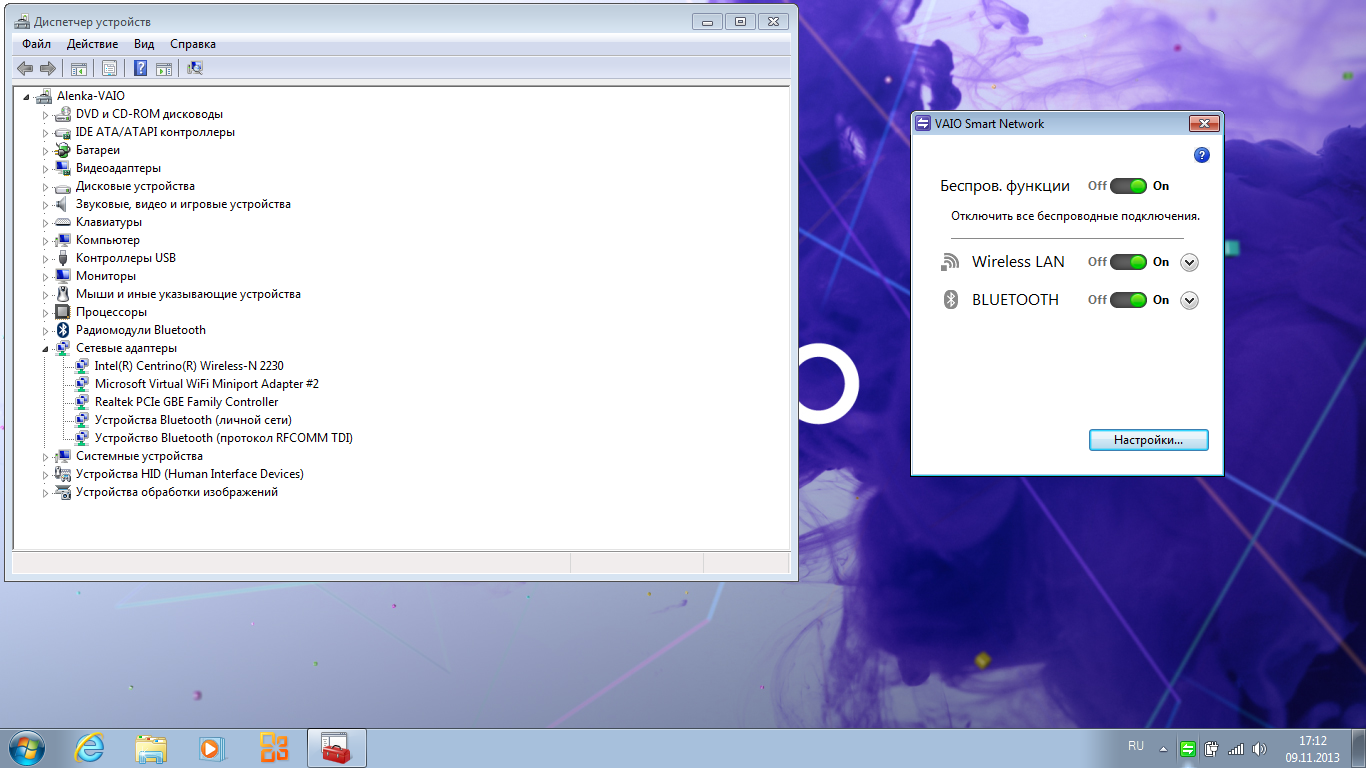
Task: Click the green VAIO Smart Network tray icon
Action: 1187,748
